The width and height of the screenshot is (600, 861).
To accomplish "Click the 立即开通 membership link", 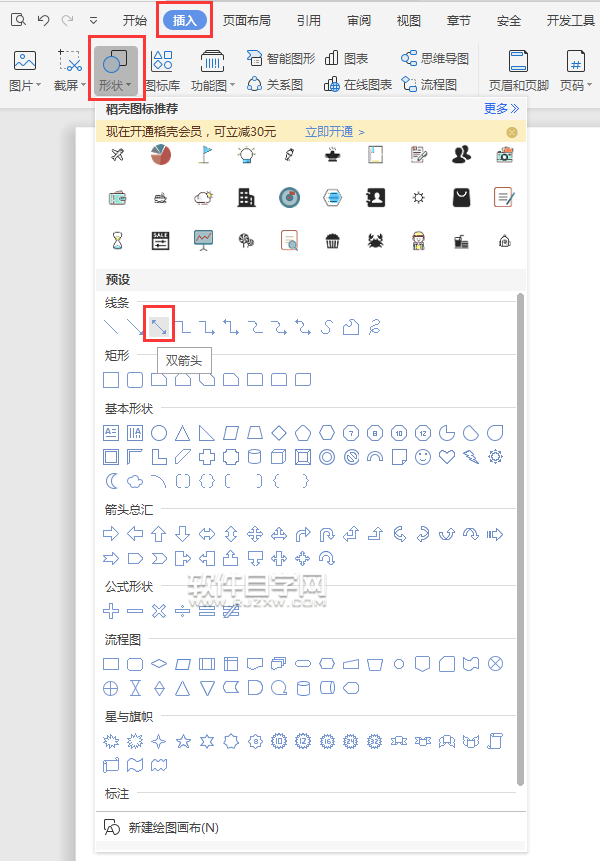I will (334, 132).
